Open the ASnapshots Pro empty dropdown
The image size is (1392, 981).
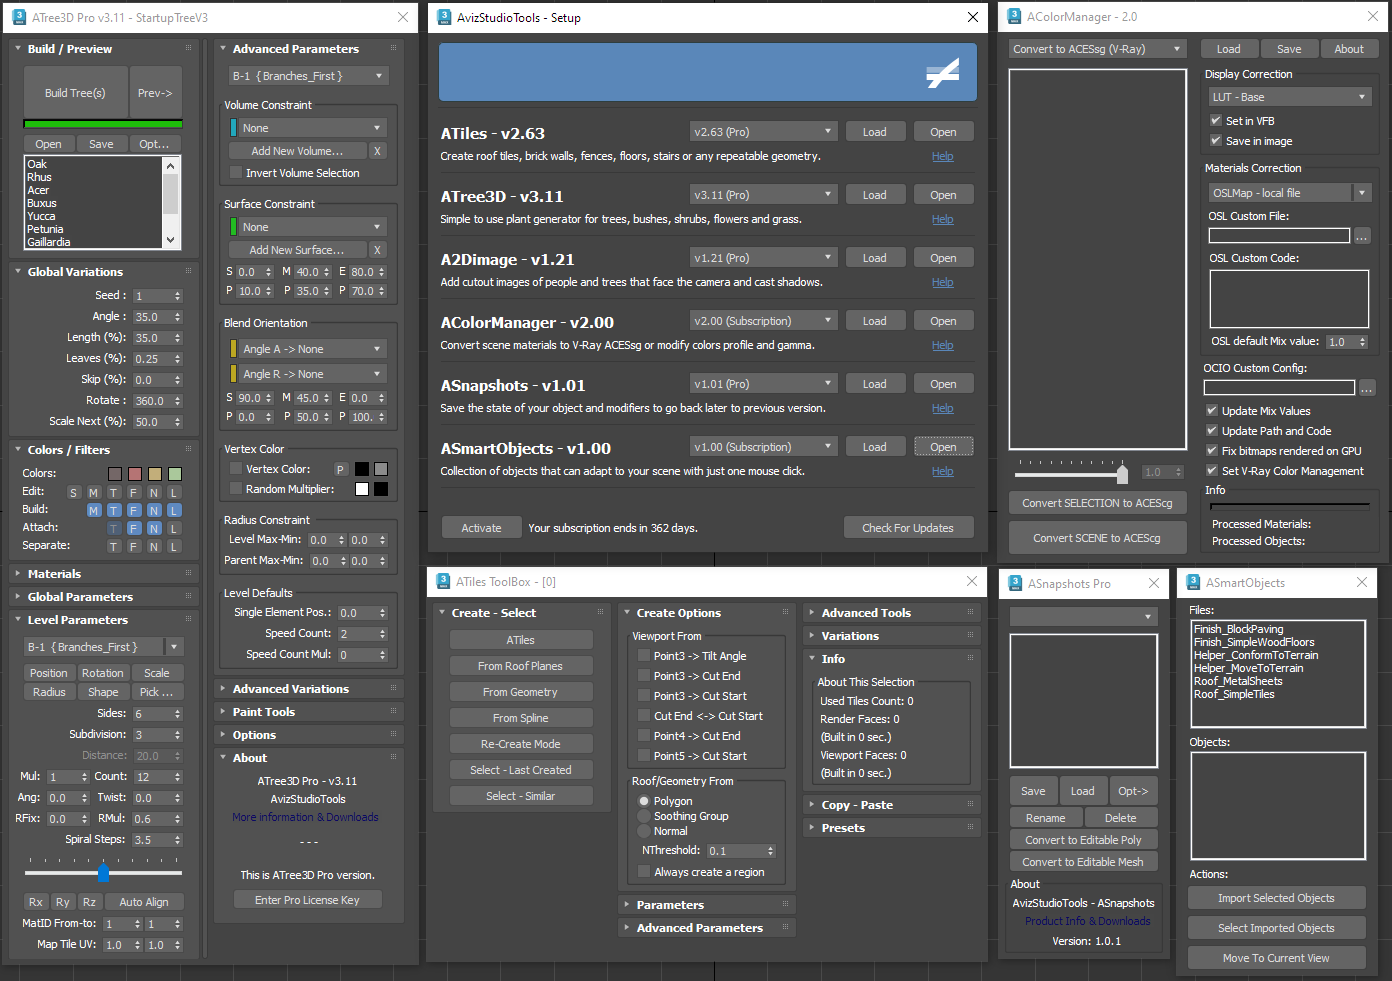click(x=1083, y=617)
